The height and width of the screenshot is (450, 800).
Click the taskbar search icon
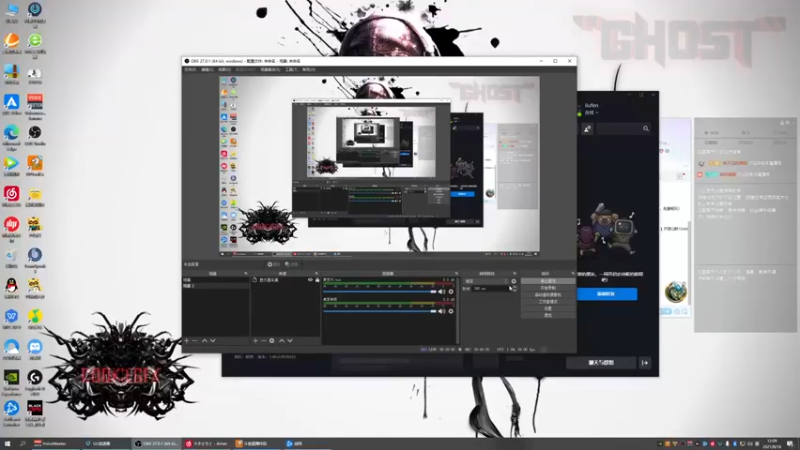tap(22, 444)
